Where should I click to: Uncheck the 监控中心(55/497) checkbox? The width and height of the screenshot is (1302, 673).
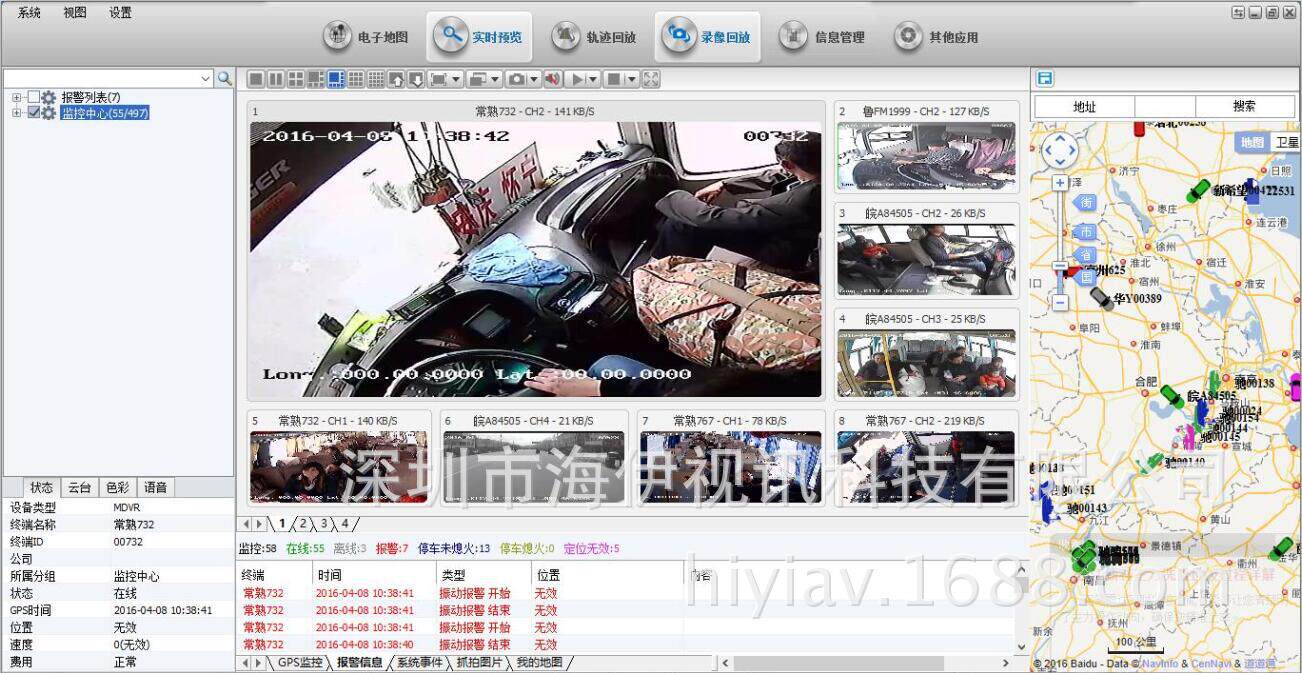click(34, 113)
